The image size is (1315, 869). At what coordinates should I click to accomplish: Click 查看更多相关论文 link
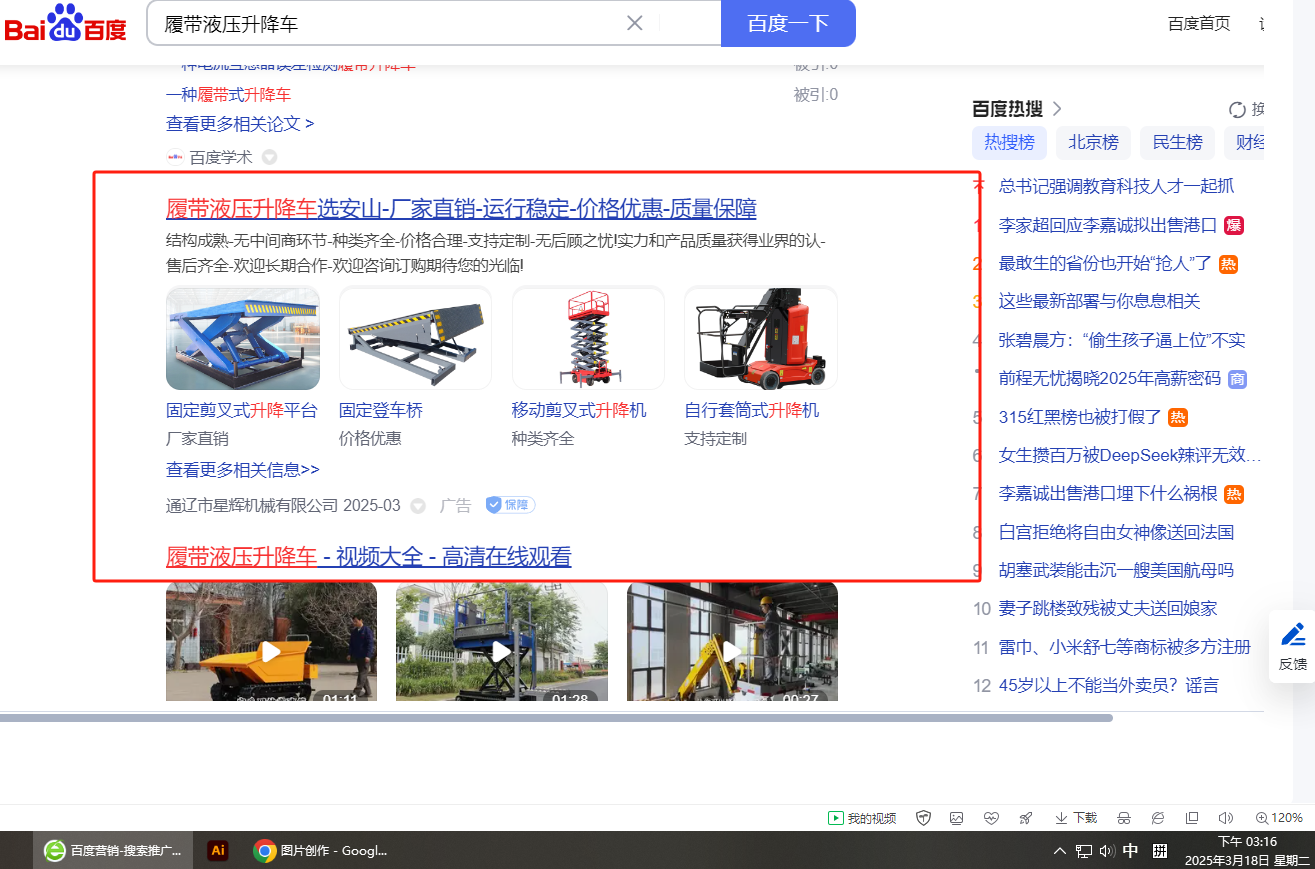240,124
